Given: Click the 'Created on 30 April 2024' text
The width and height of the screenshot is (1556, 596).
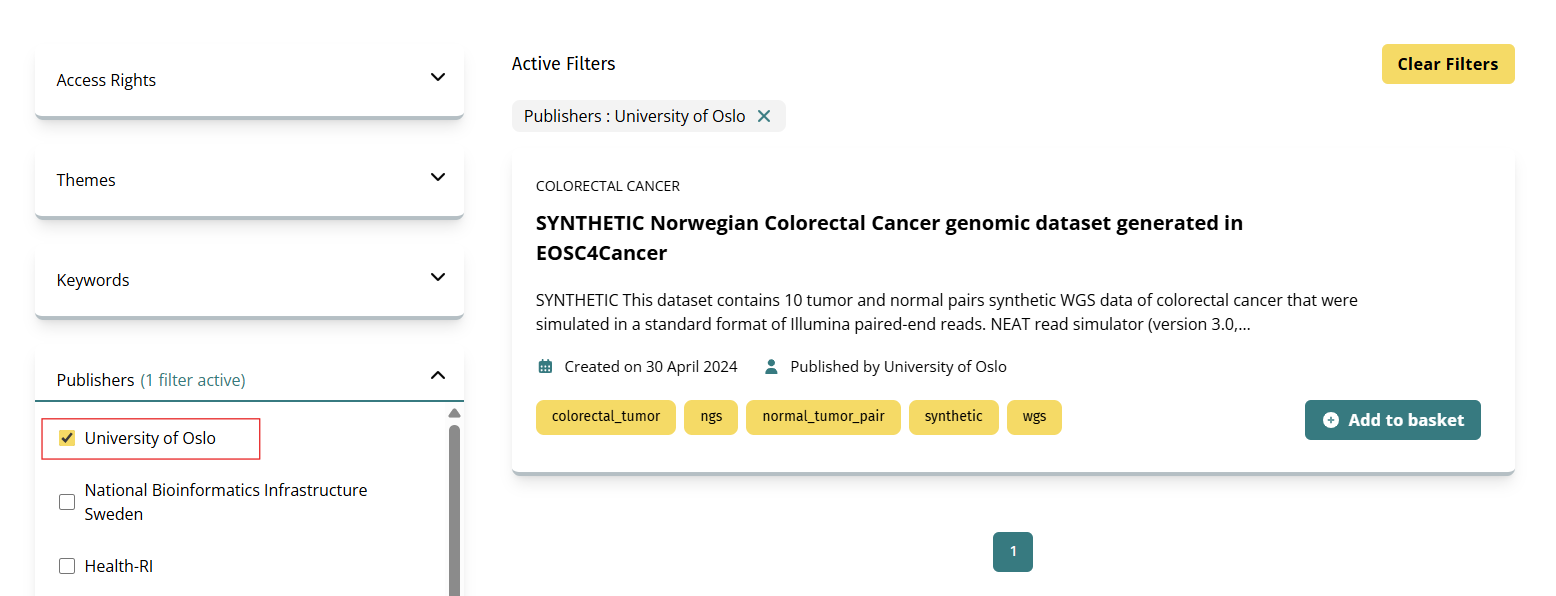Looking at the screenshot, I should click(x=651, y=367).
